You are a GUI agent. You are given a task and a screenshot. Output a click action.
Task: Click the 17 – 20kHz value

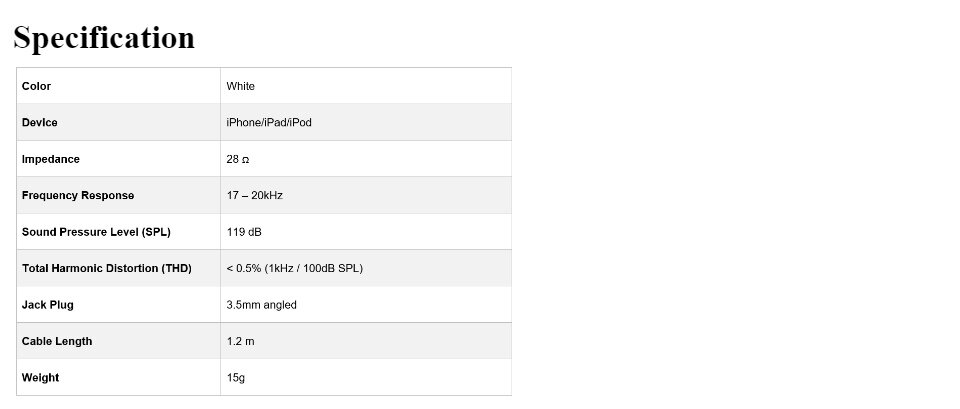pos(254,195)
